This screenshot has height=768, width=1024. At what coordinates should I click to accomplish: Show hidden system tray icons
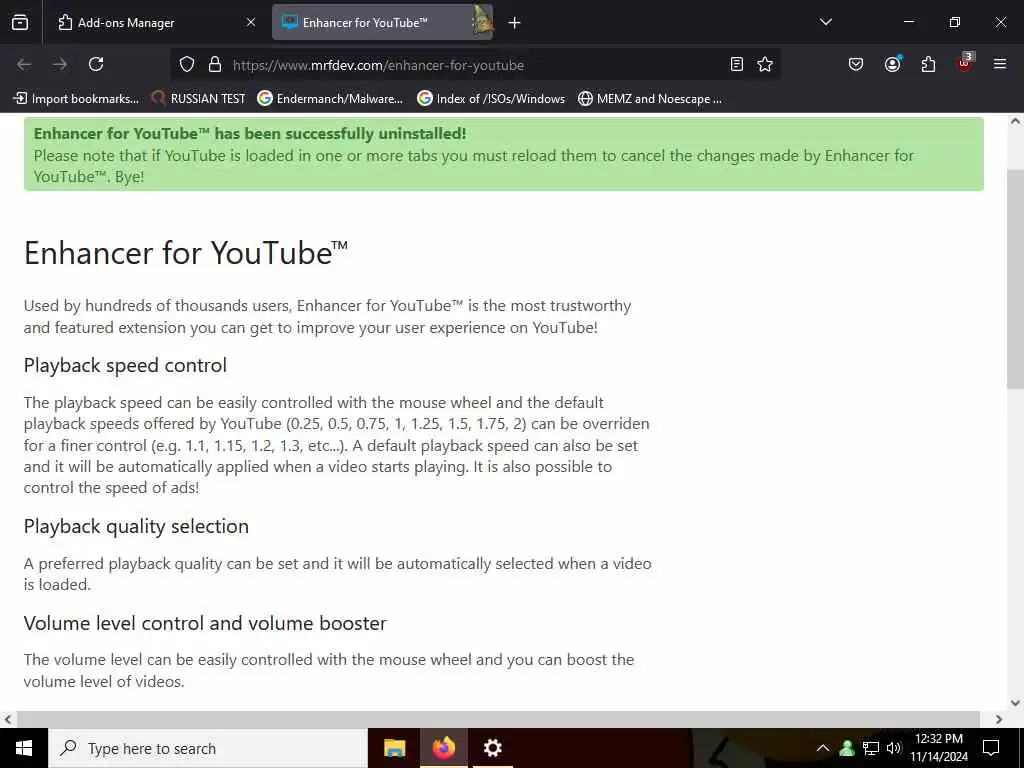point(823,748)
